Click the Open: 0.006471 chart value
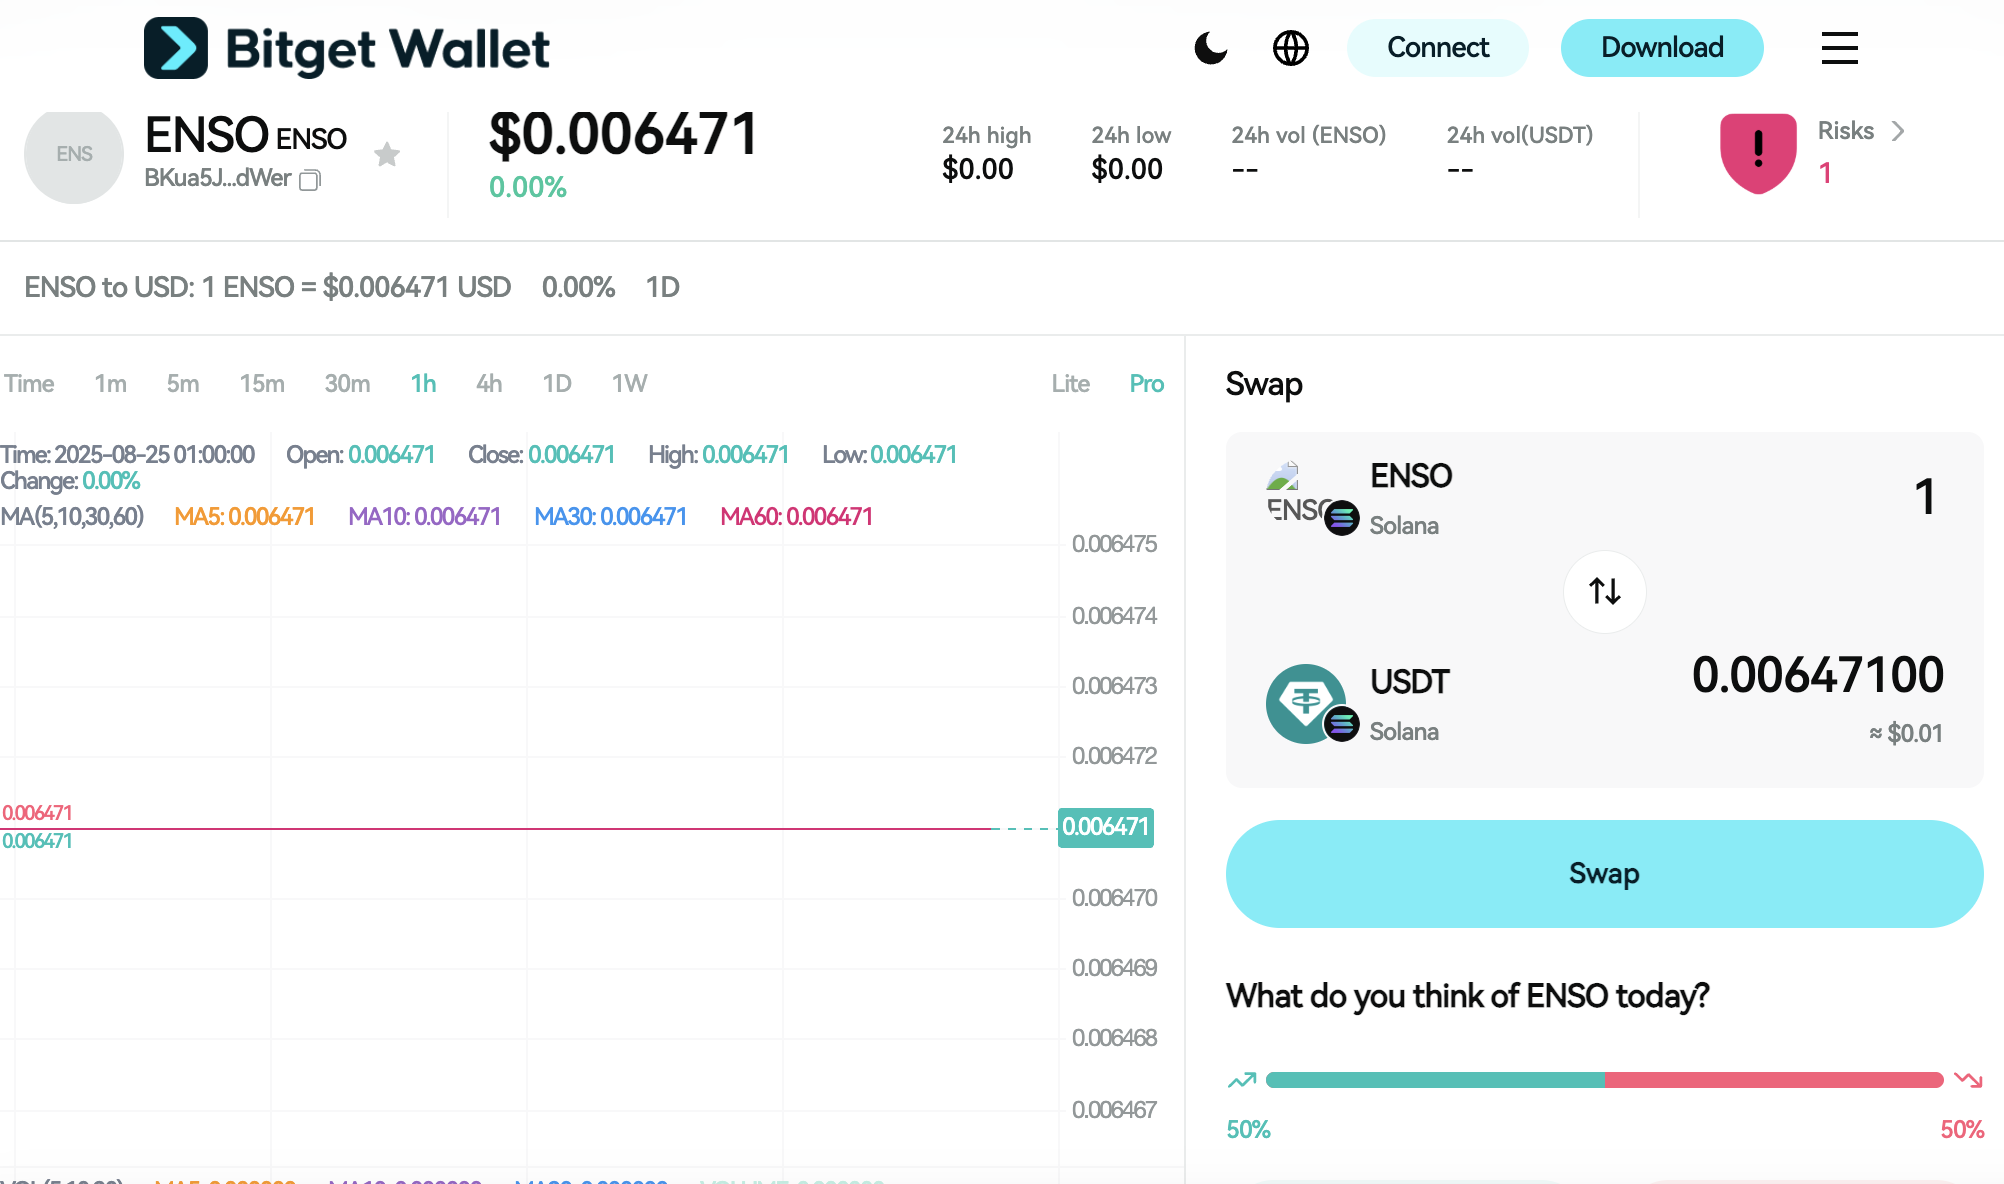2004x1184 pixels. point(360,455)
